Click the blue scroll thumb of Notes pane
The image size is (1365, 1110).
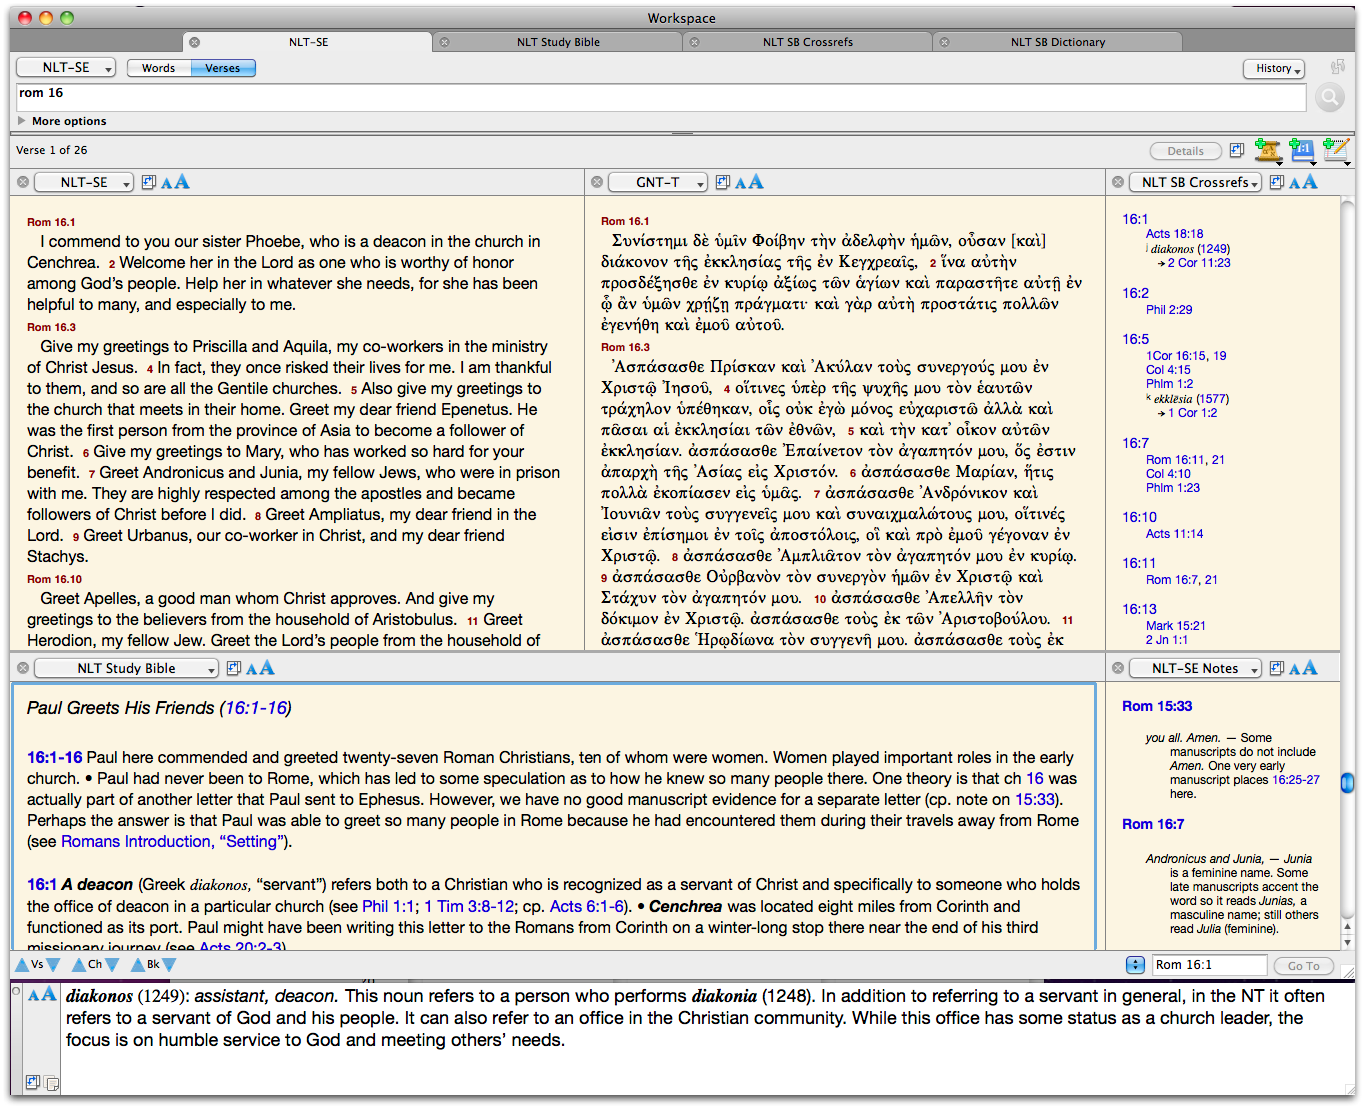[x=1348, y=782]
